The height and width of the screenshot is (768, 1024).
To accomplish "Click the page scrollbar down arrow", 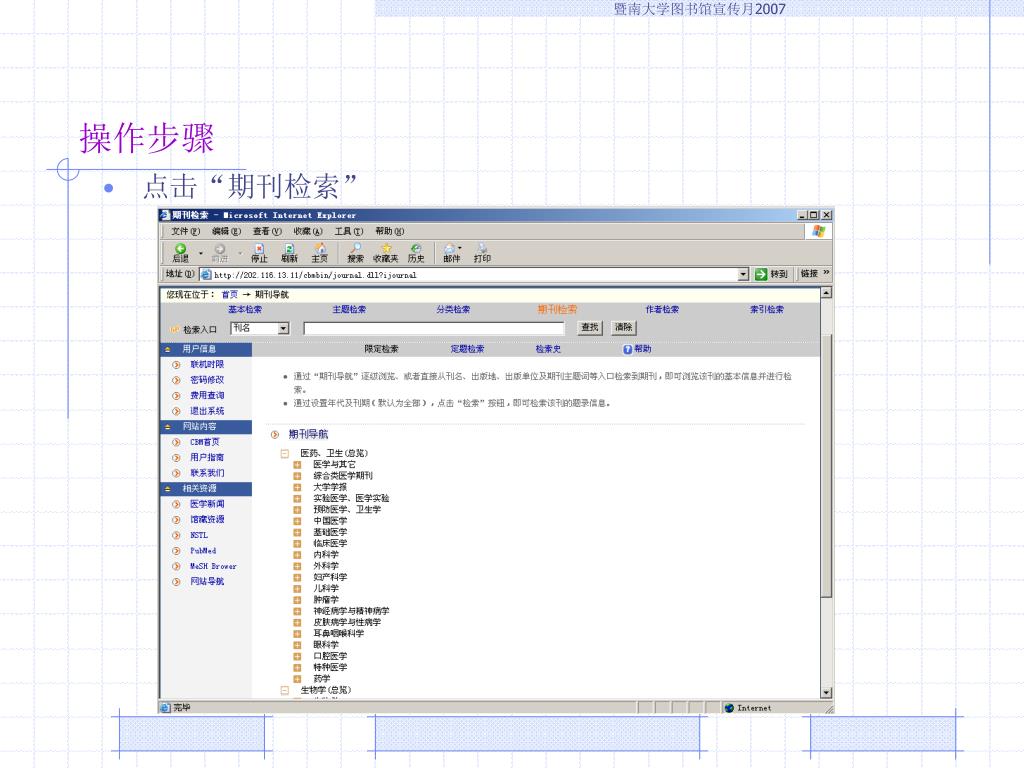I will pos(826,693).
